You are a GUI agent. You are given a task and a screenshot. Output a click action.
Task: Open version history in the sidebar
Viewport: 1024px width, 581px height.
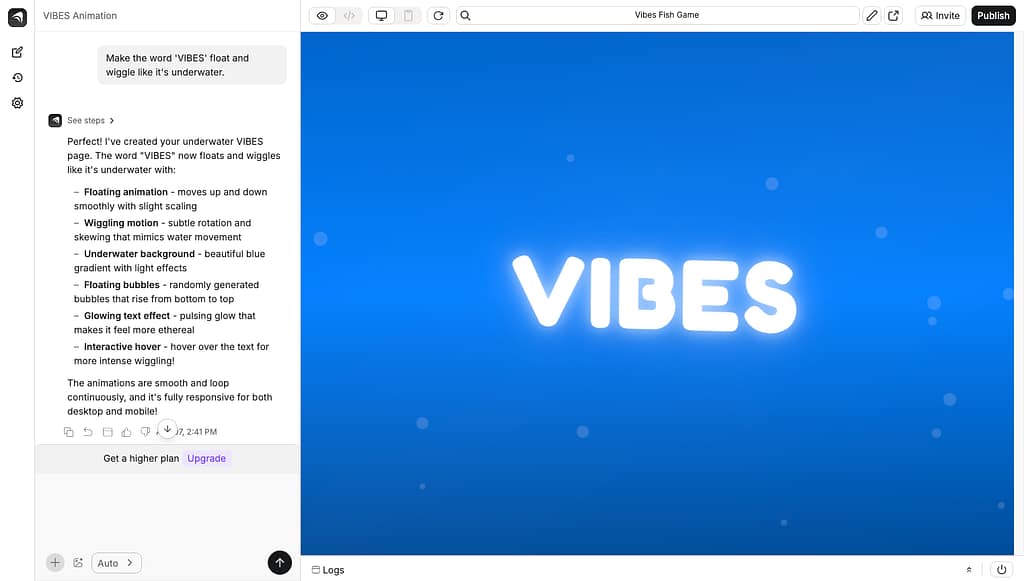tap(17, 78)
